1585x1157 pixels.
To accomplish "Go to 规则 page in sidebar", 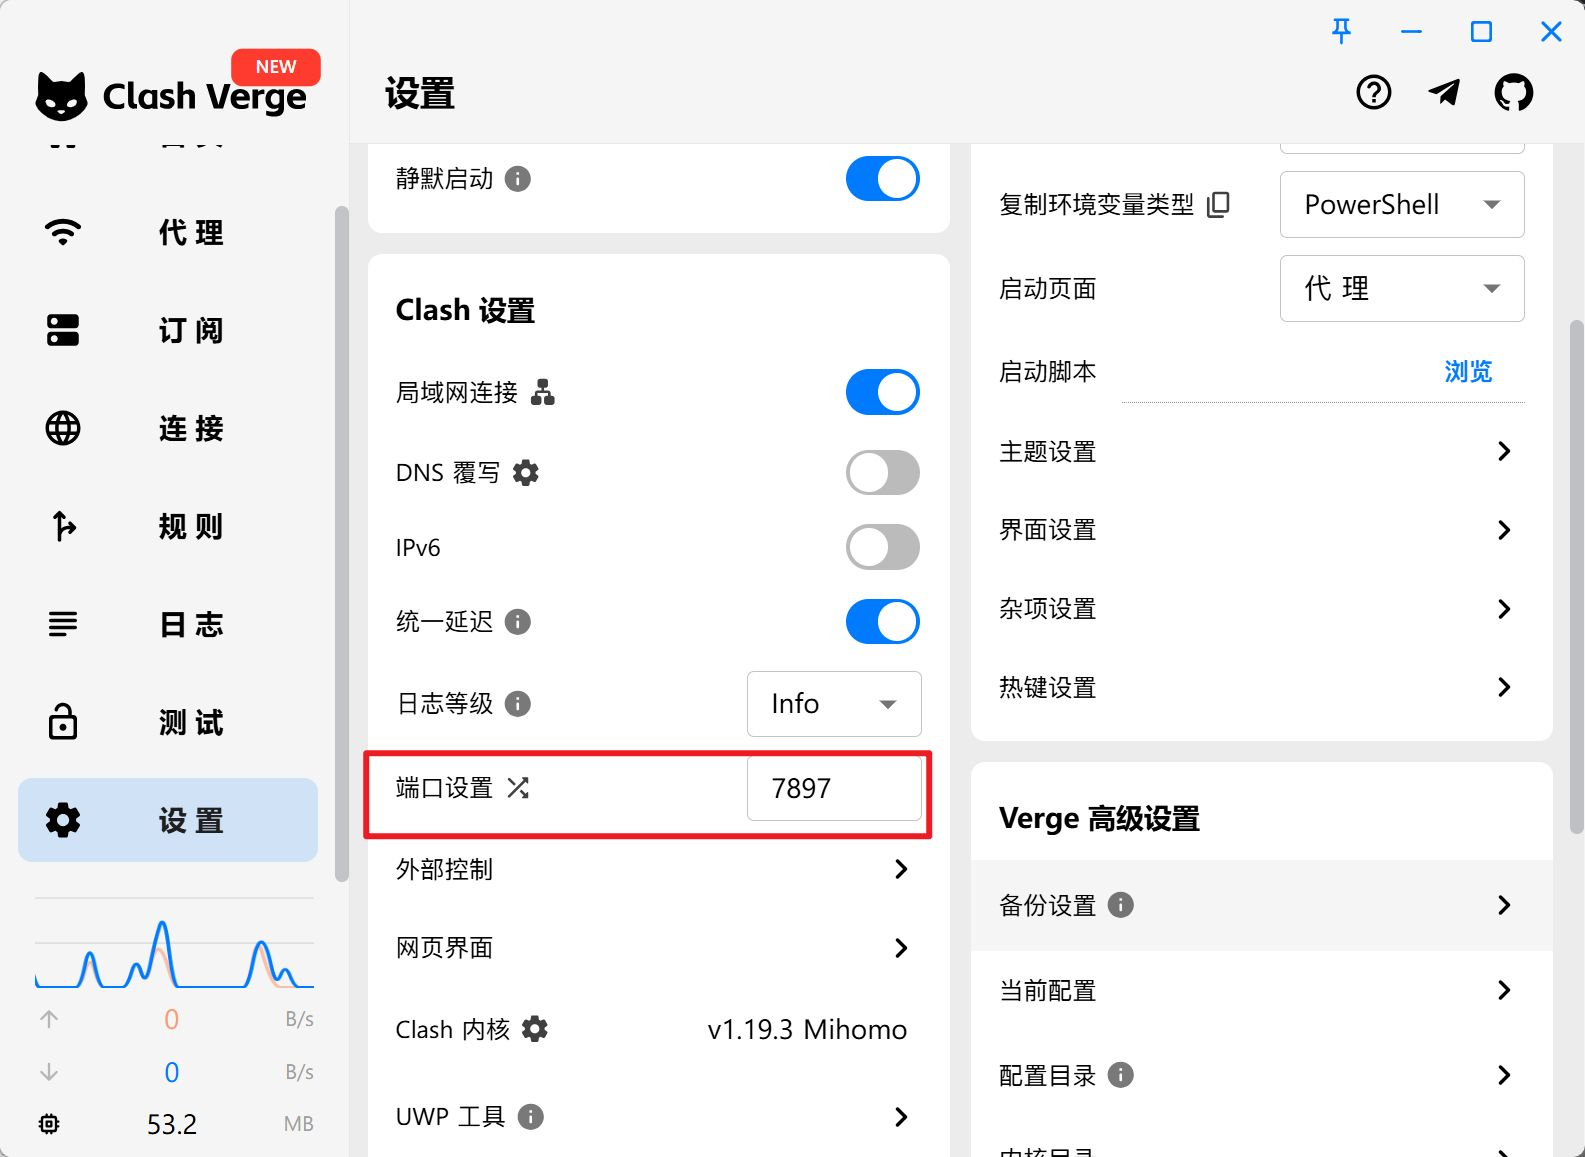I will [168, 526].
